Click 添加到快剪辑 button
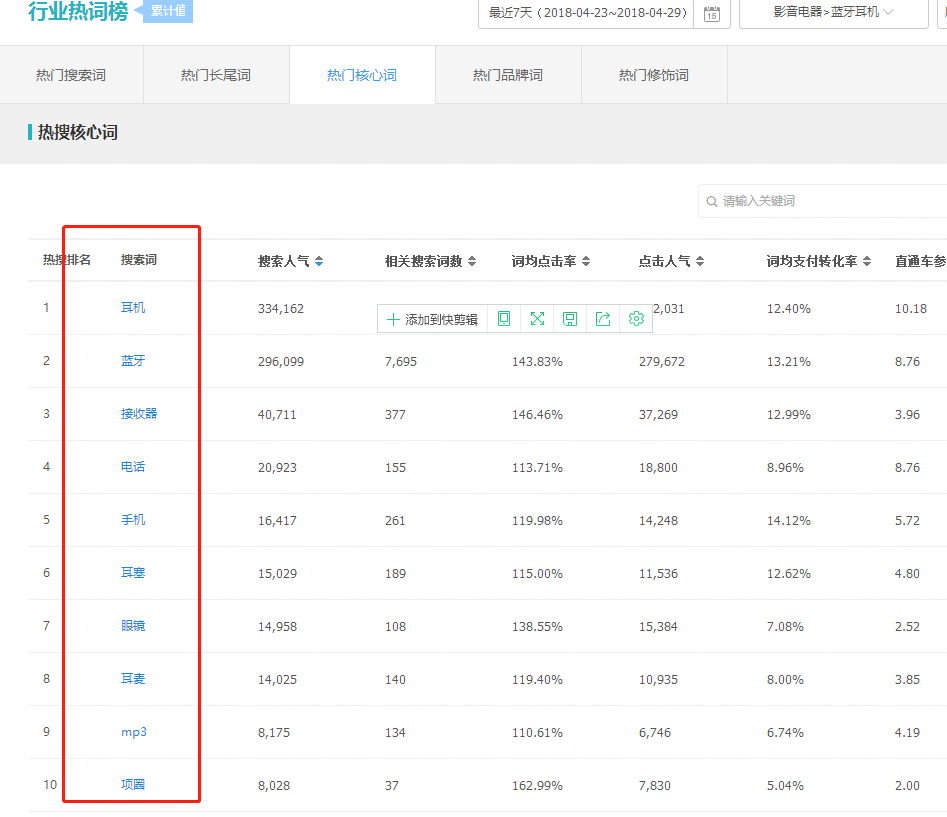The height and width of the screenshot is (817, 947). pos(432,319)
